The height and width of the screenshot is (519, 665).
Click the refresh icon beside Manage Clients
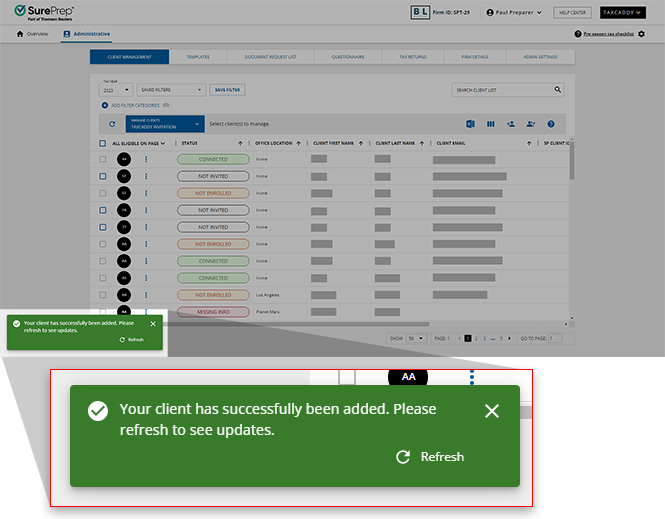pos(112,124)
